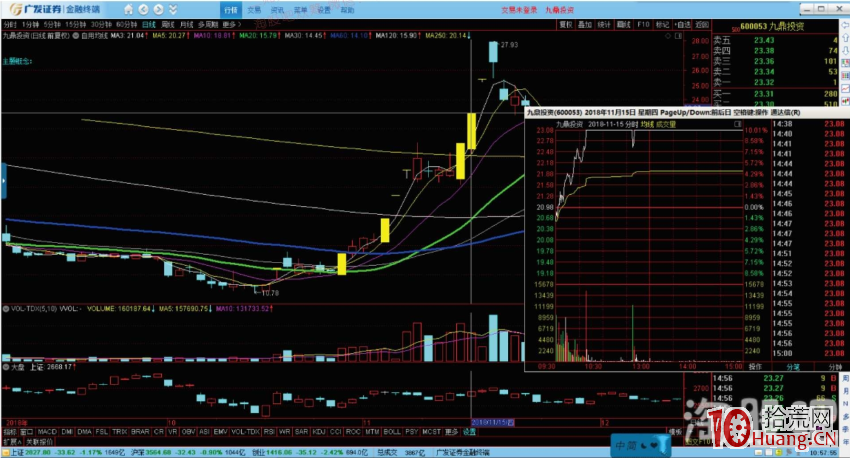Click the 2018/11/15 date marker on timeline
The image size is (850, 458).
click(492, 422)
